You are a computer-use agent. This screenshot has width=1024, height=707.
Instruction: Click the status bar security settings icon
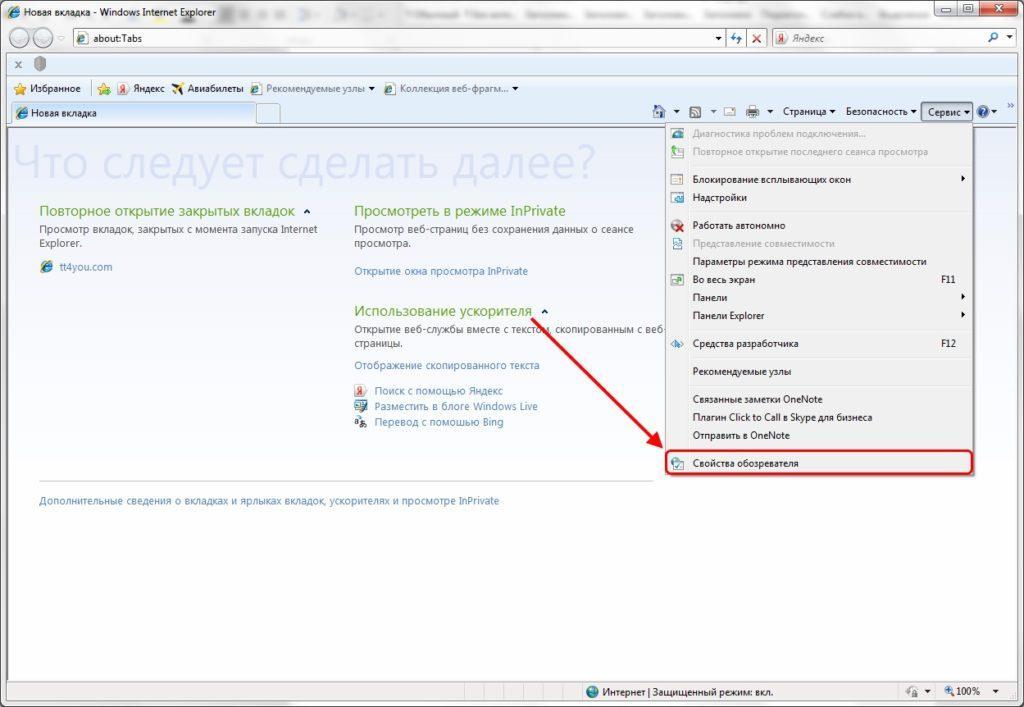click(x=912, y=691)
